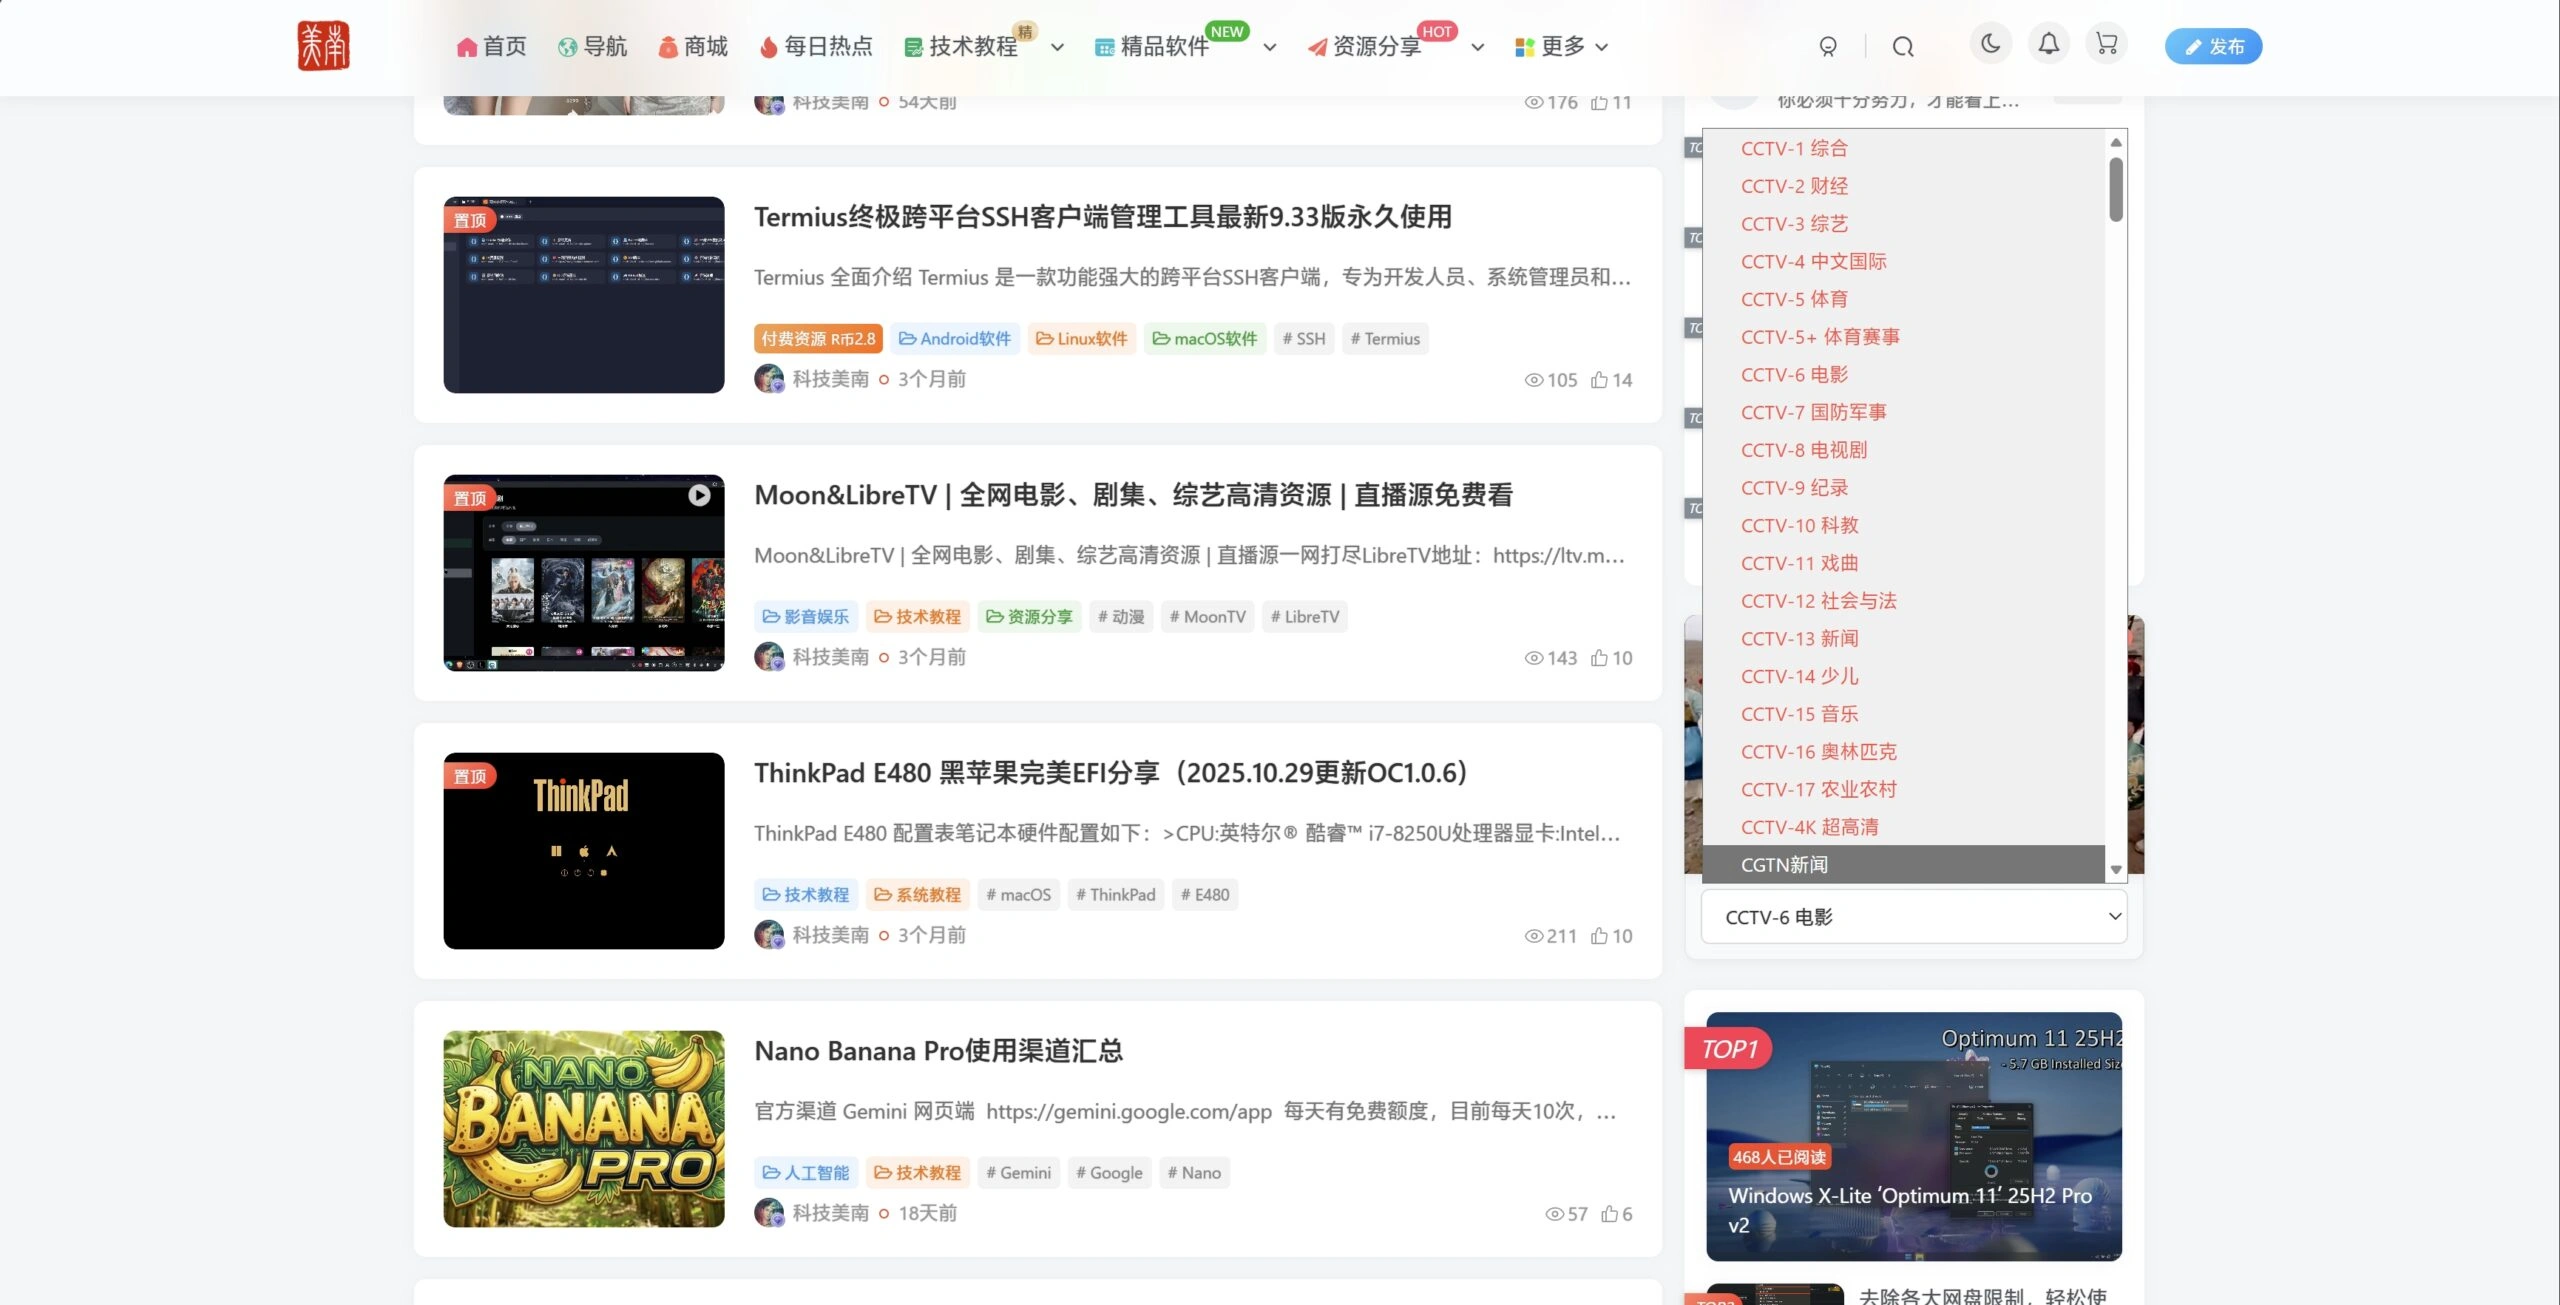Toggle dark mode moon icon
This screenshot has height=1305, width=2560.
[1990, 45]
